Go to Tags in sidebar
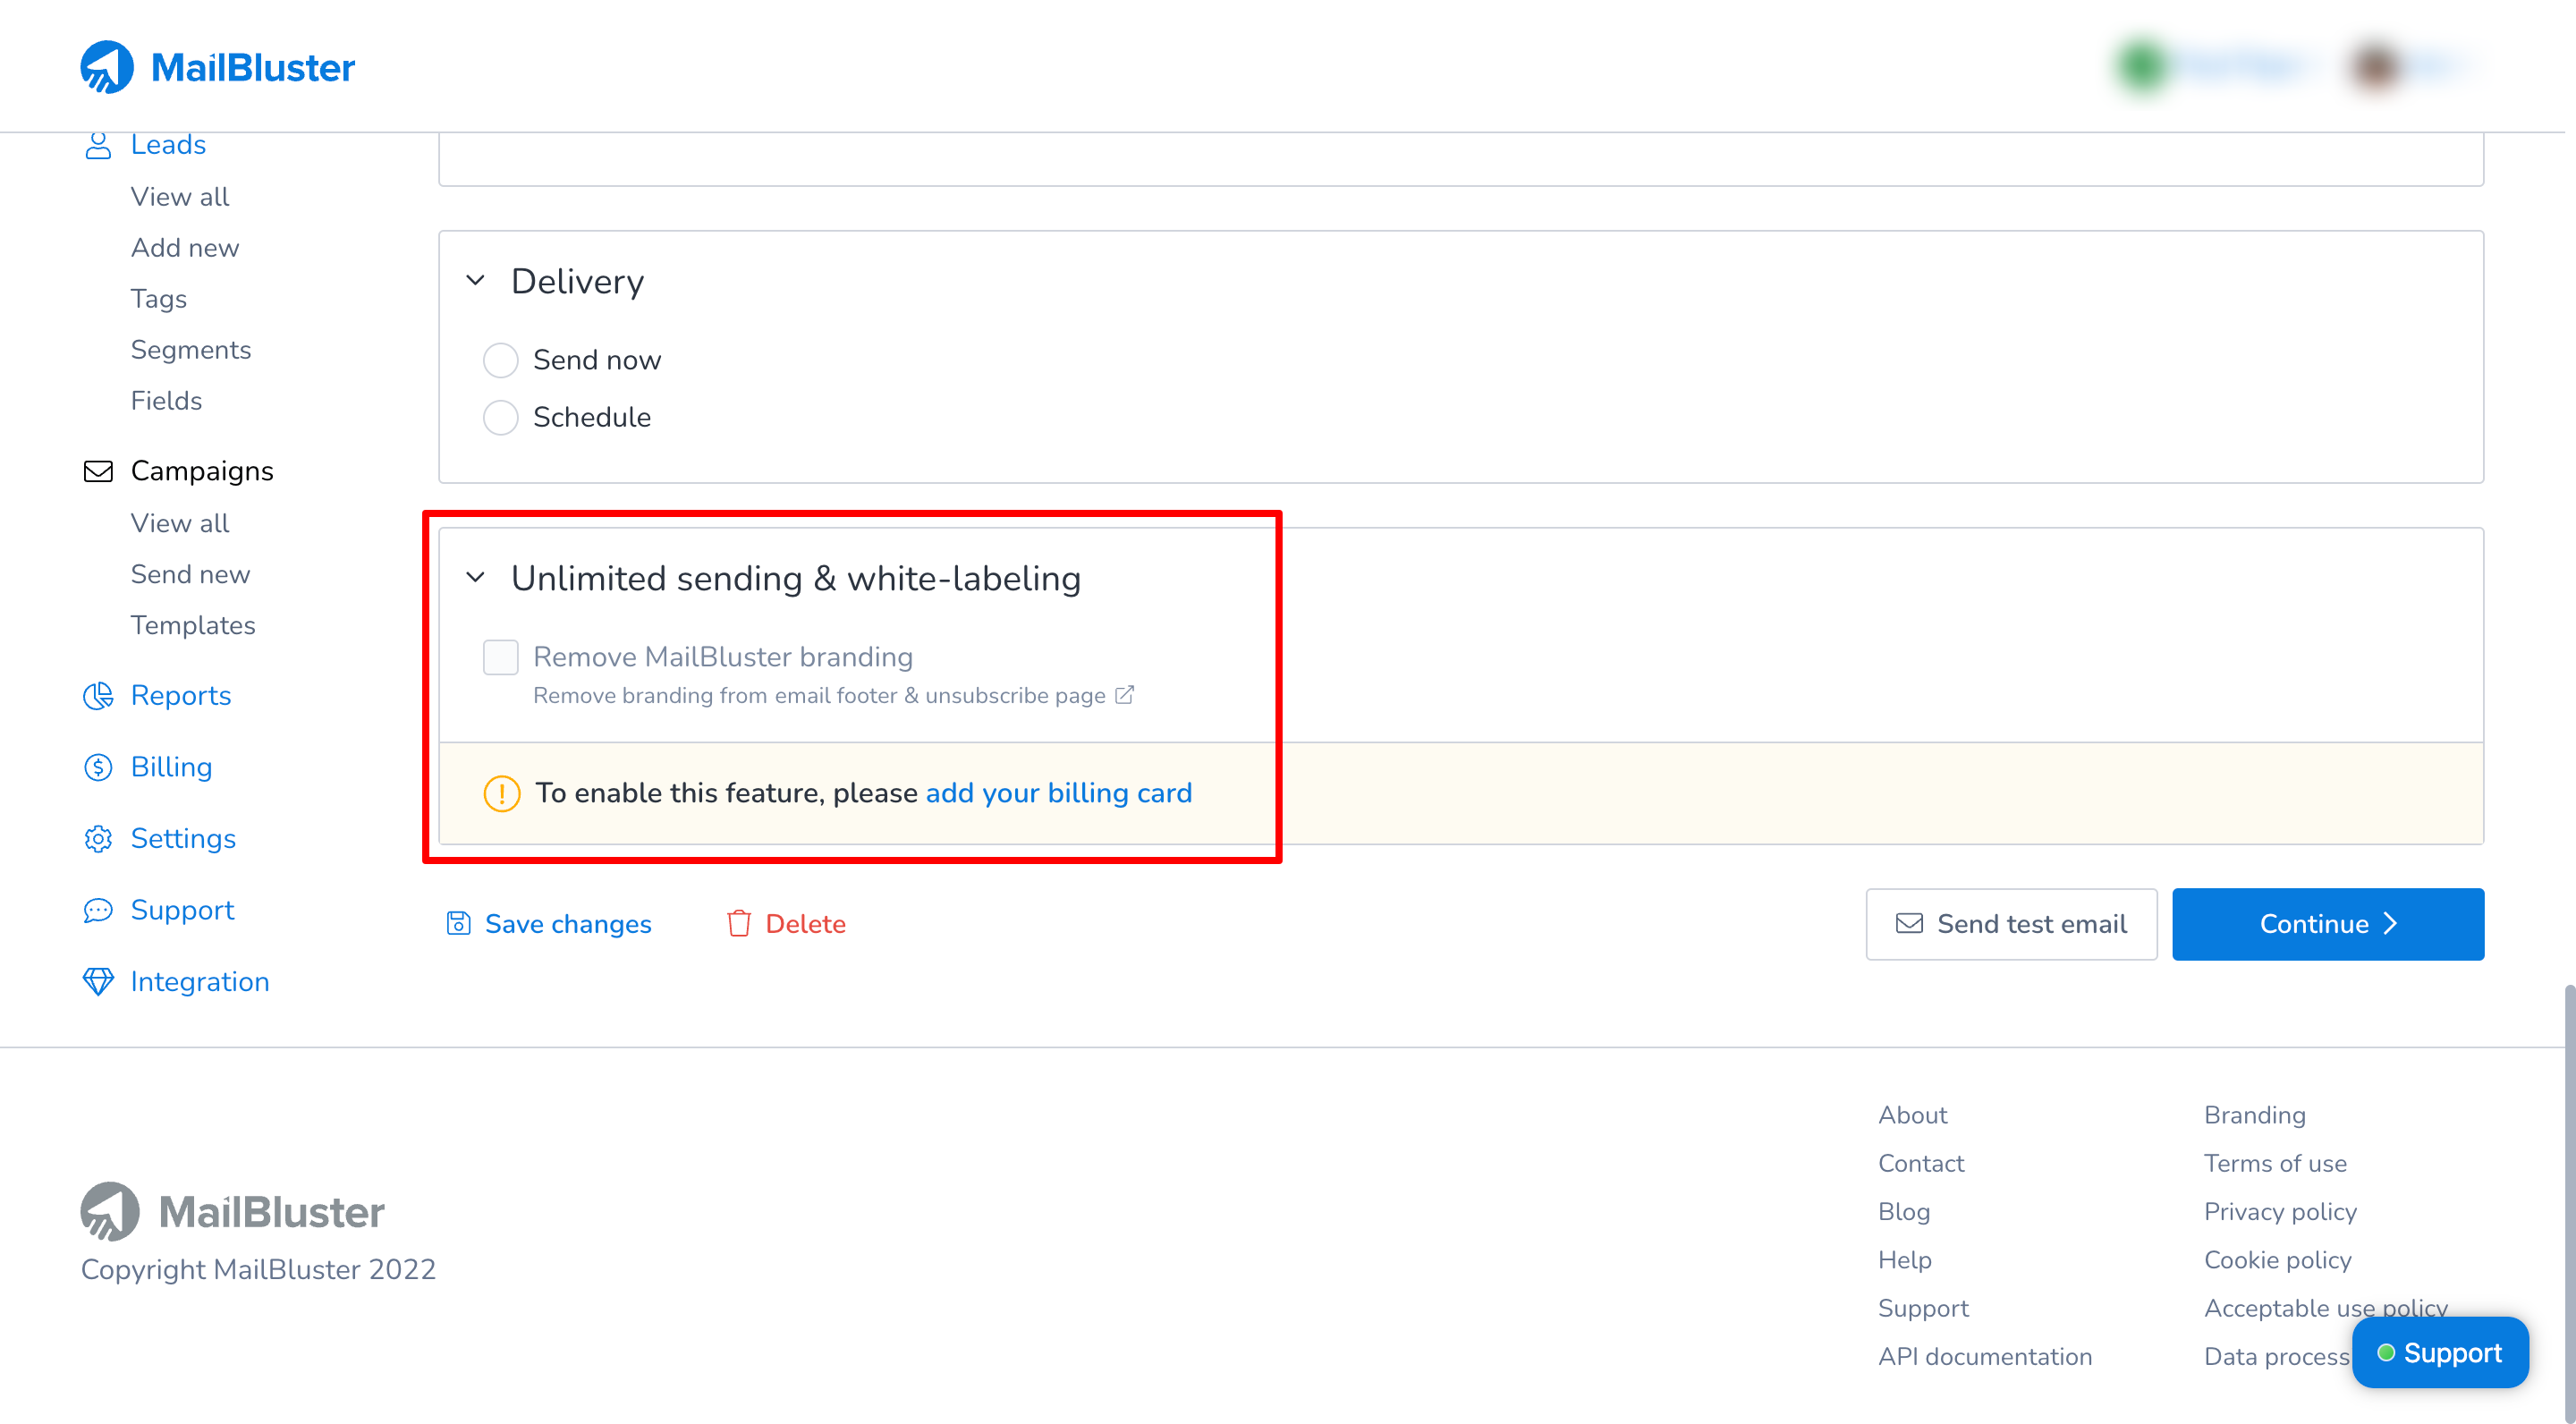The width and height of the screenshot is (2576, 1424). click(159, 299)
